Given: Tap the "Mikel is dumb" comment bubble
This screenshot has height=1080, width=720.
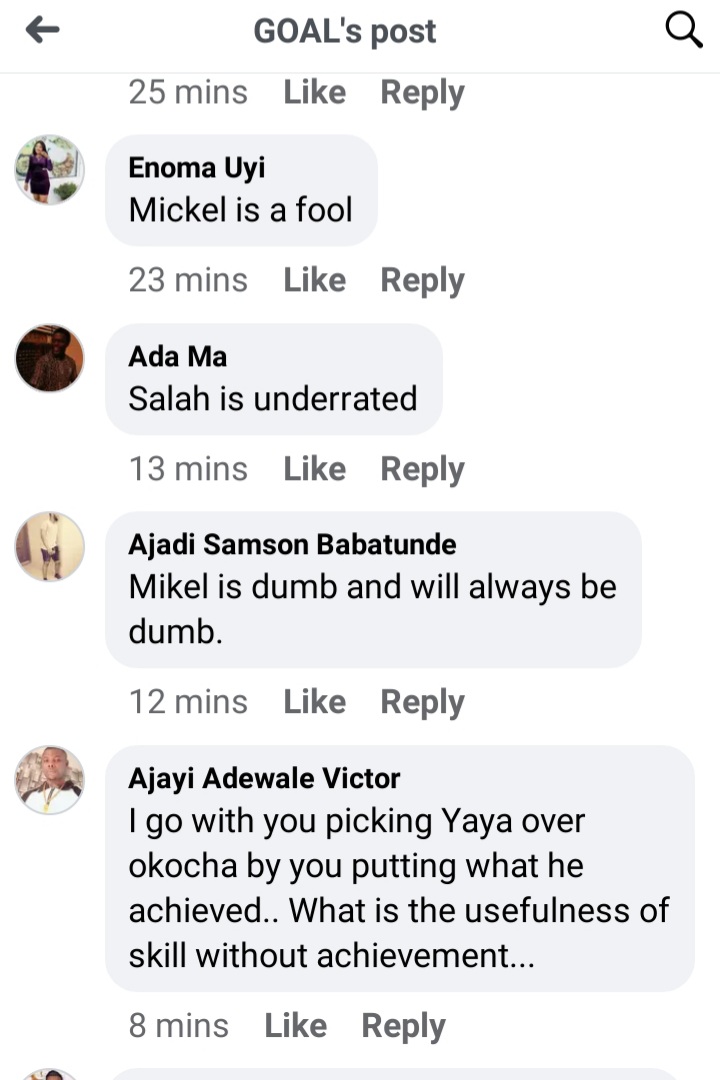Looking at the screenshot, I should pos(372,590).
